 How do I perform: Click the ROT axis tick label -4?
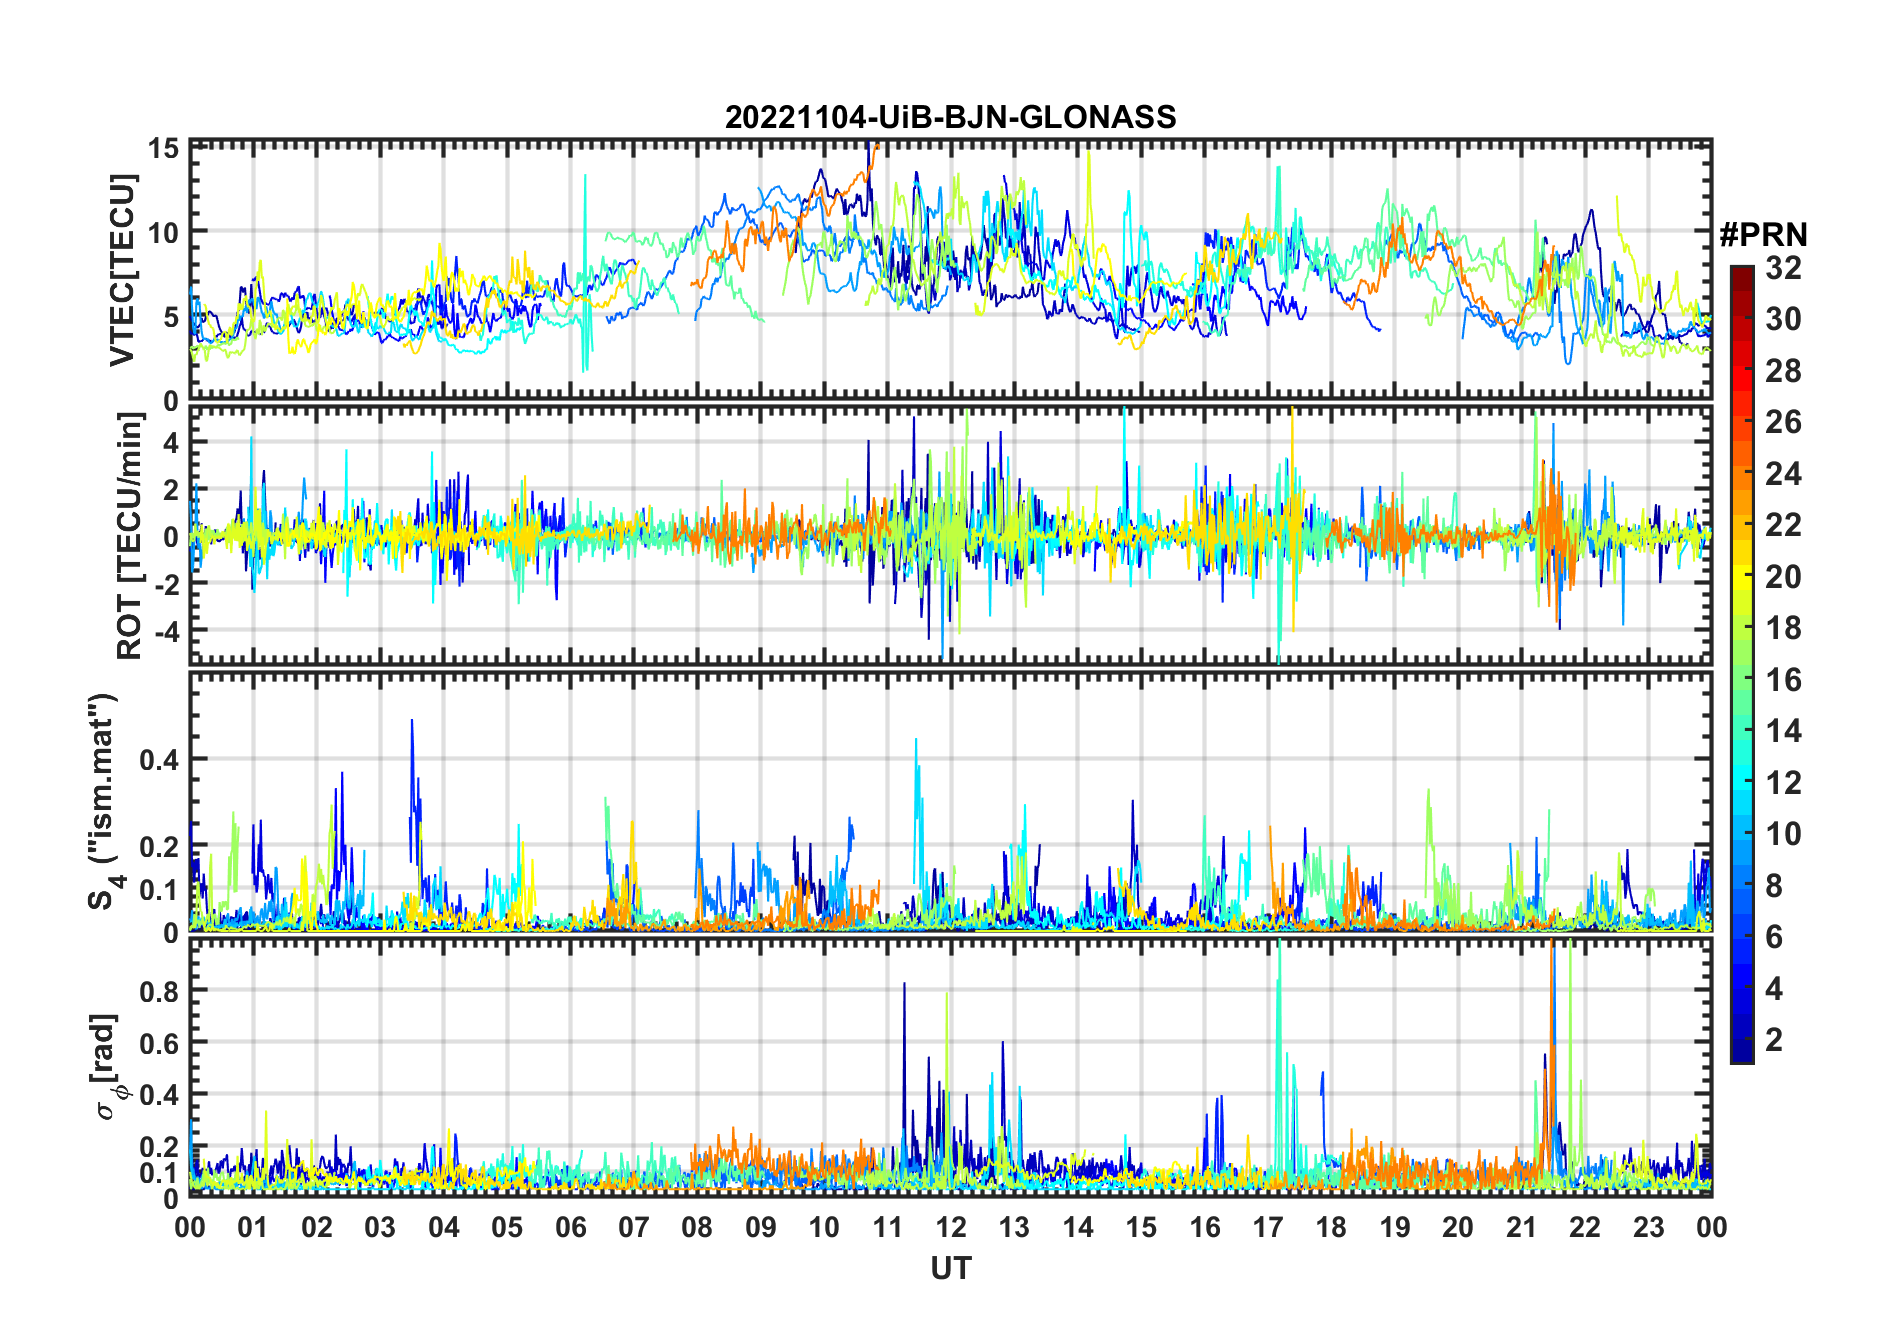click(165, 632)
